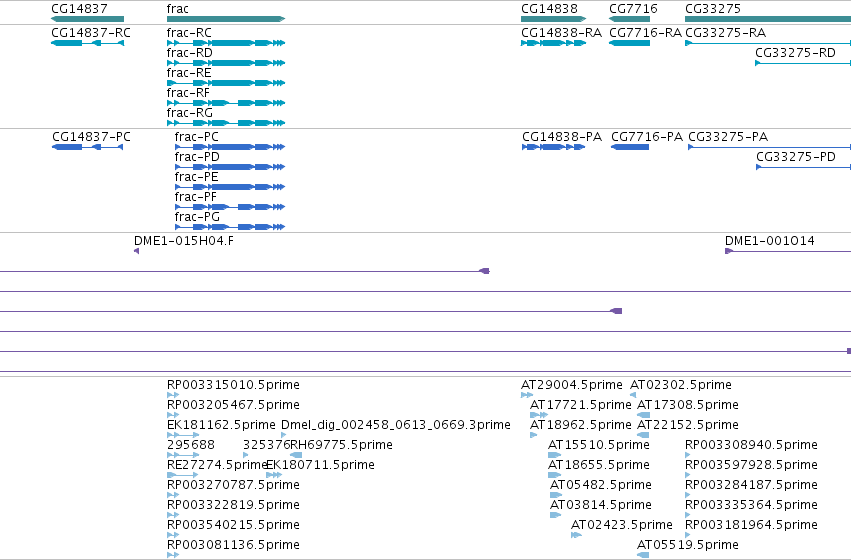Select EST RP003205467.5prime
The height and width of the screenshot is (560, 851).
173,415
